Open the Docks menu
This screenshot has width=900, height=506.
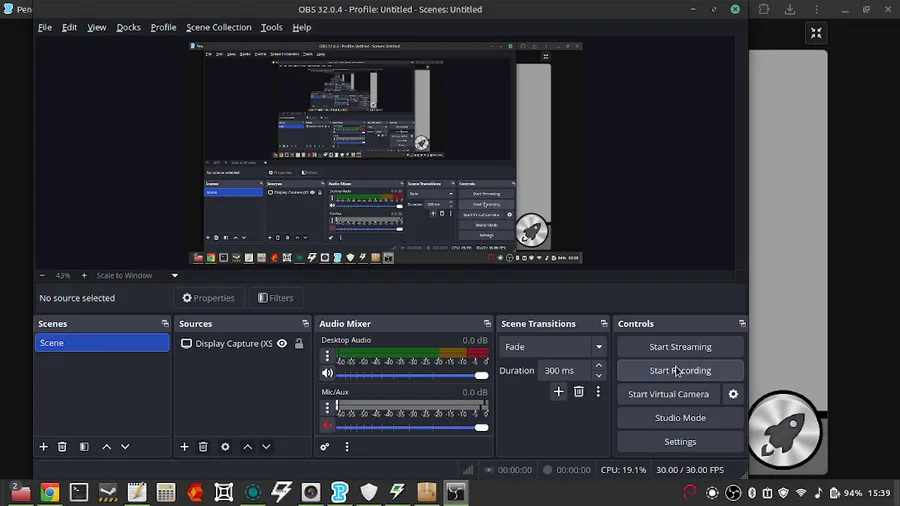[129, 27]
